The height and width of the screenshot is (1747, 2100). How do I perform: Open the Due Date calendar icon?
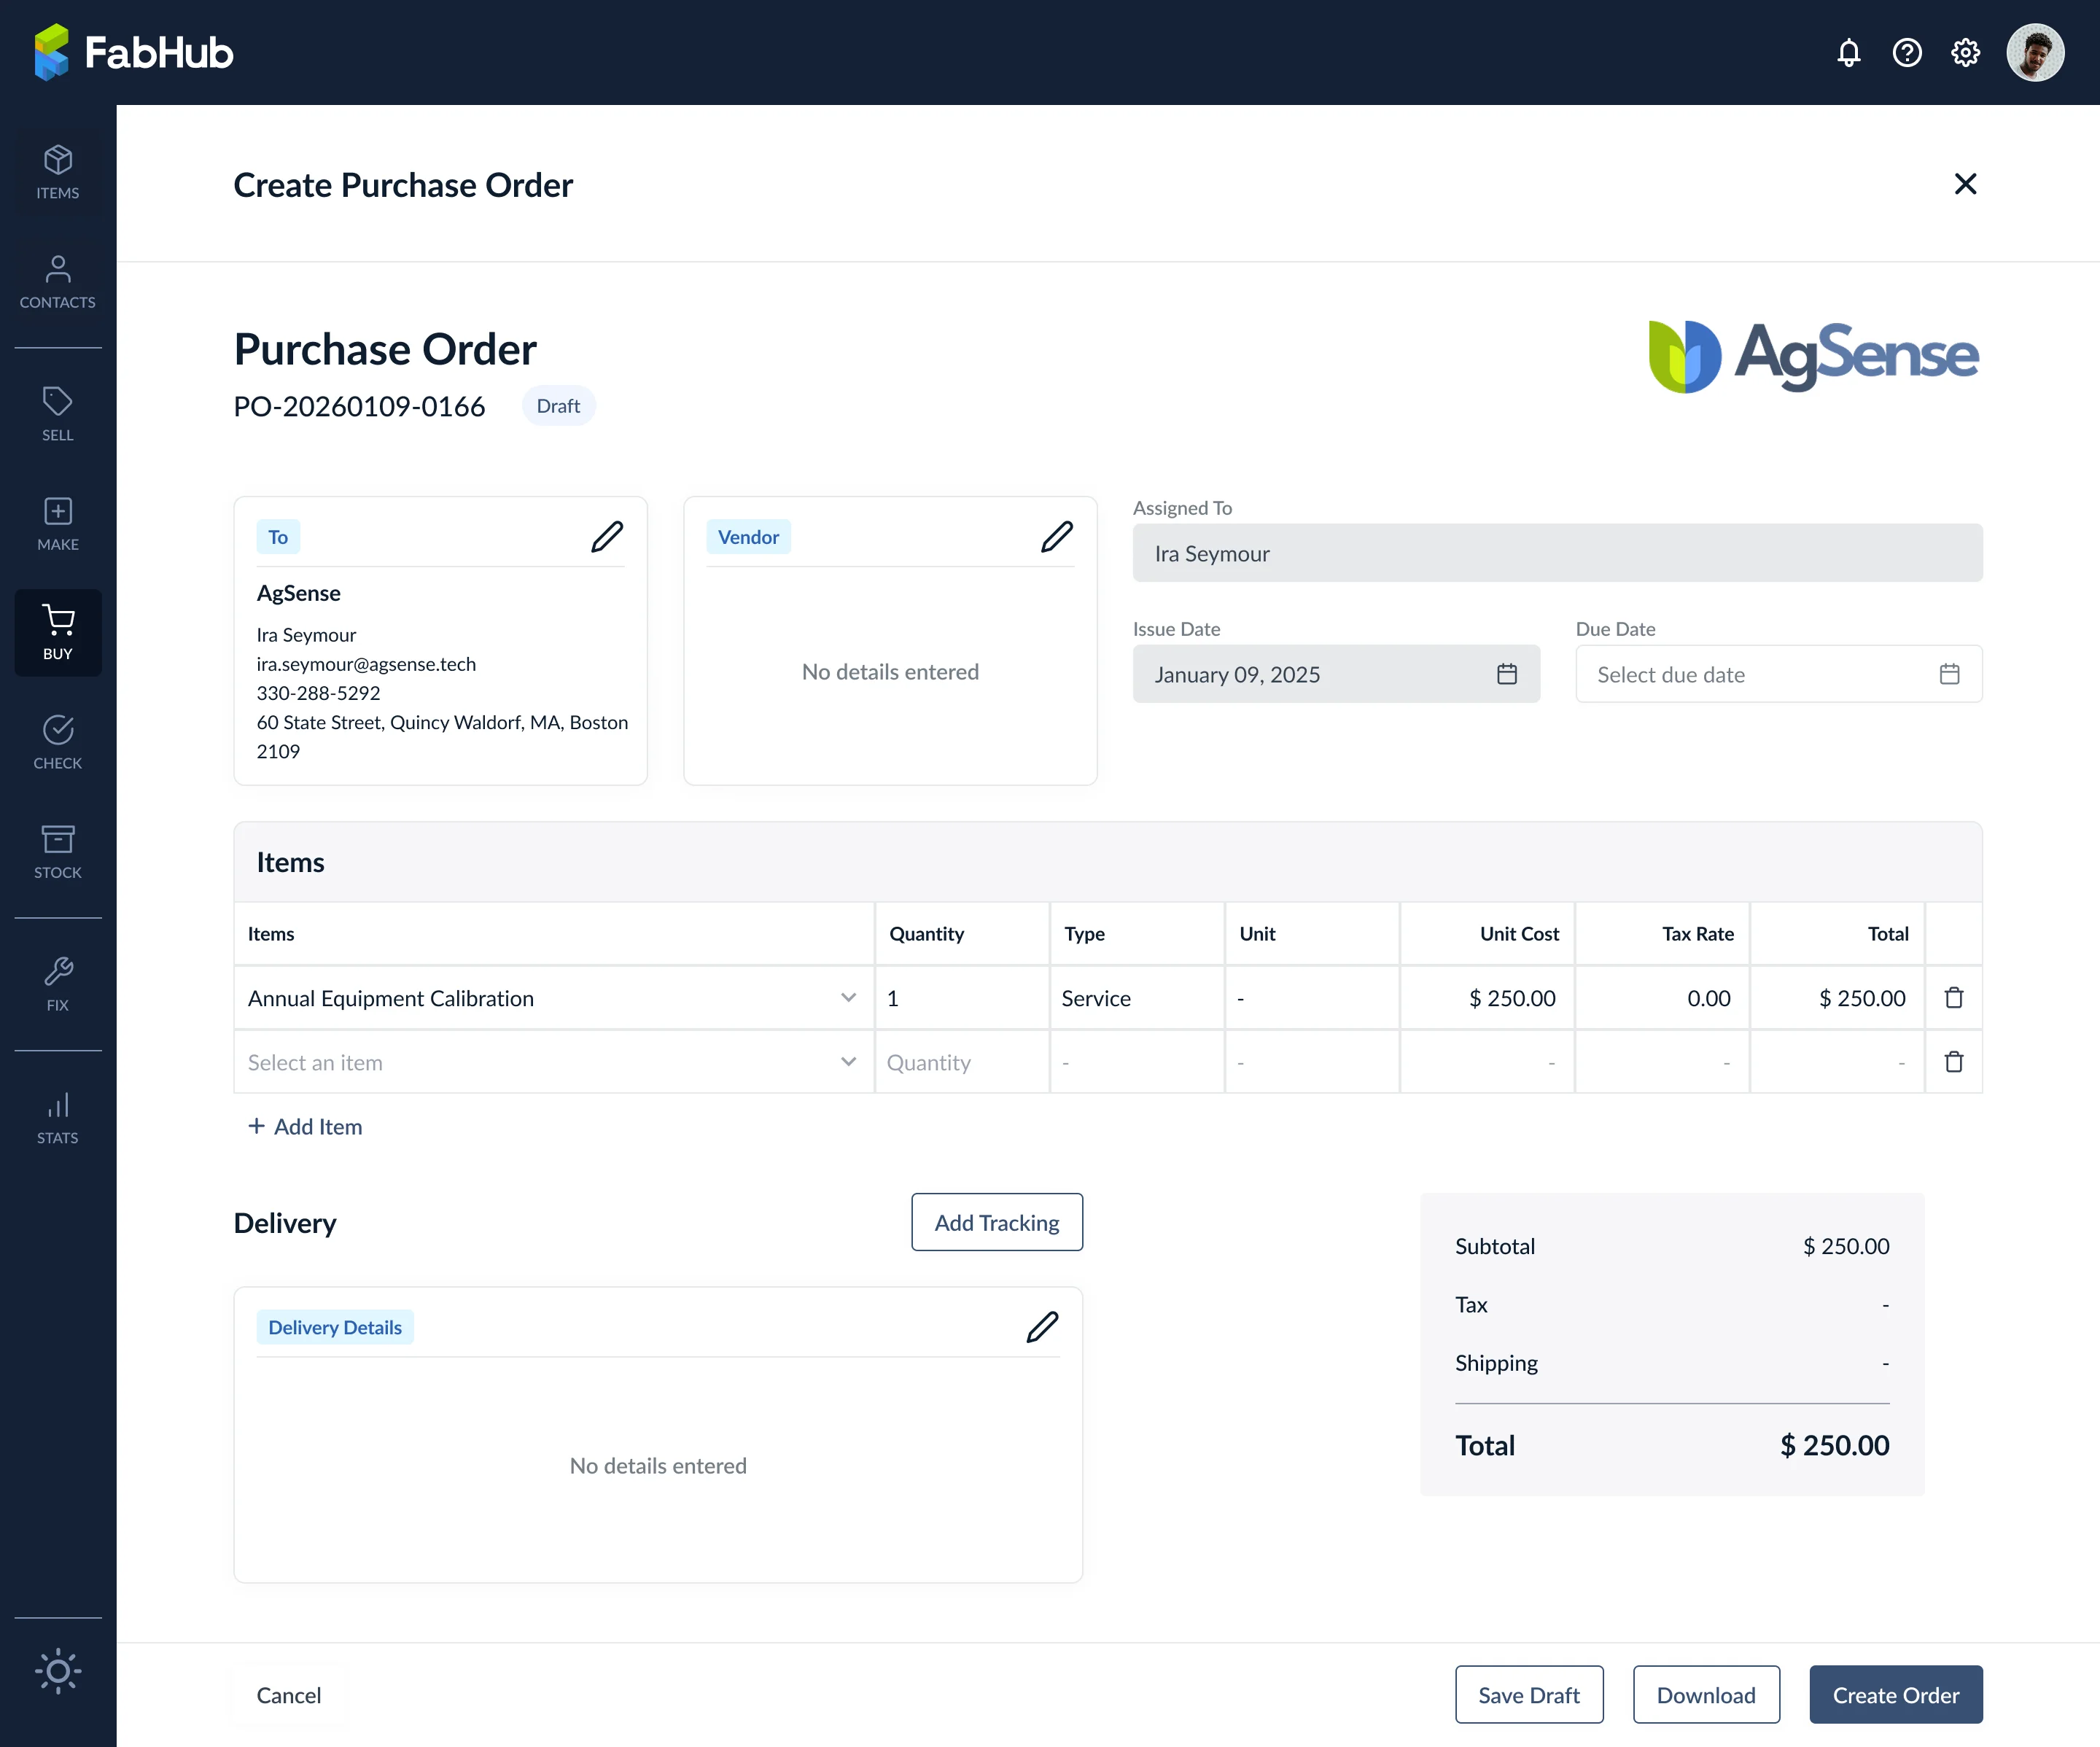[x=1949, y=674]
